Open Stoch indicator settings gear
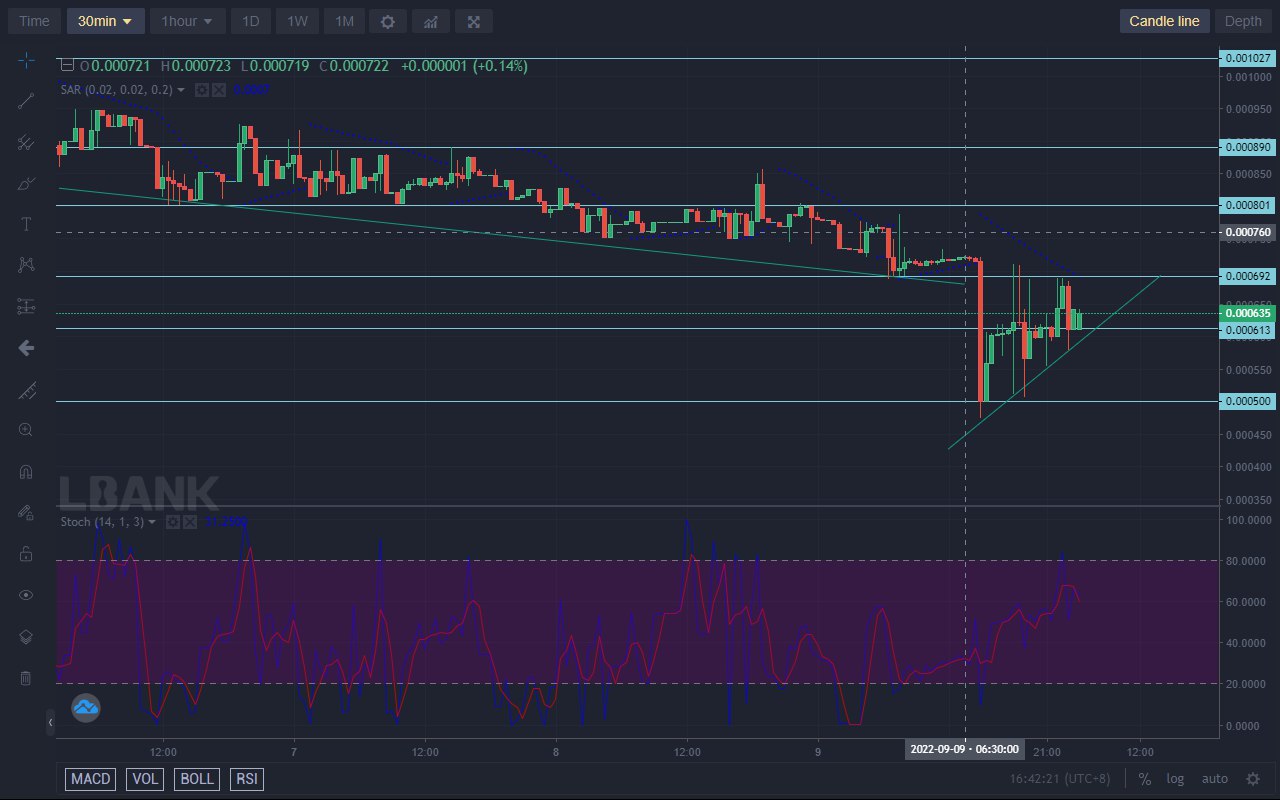 [x=172, y=522]
